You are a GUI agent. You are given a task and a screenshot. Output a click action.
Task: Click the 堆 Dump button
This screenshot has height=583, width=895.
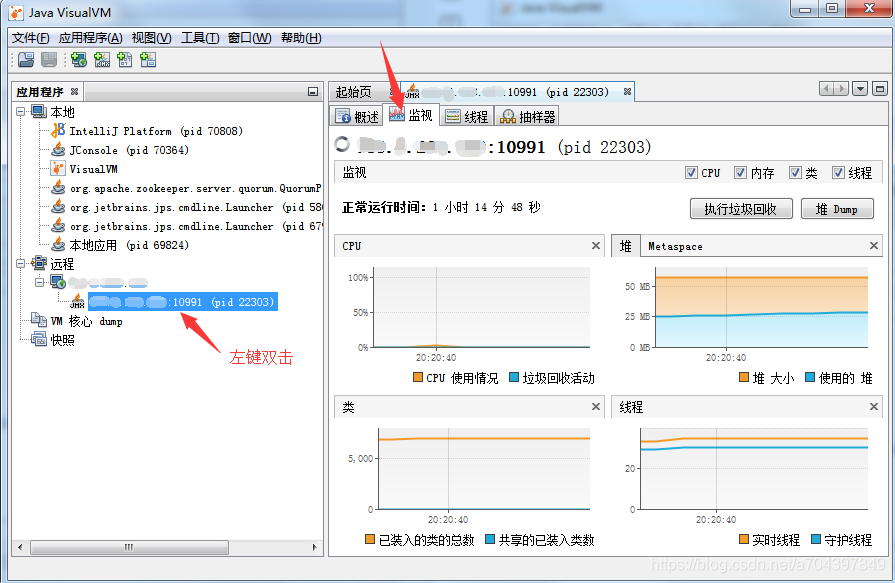tap(837, 209)
